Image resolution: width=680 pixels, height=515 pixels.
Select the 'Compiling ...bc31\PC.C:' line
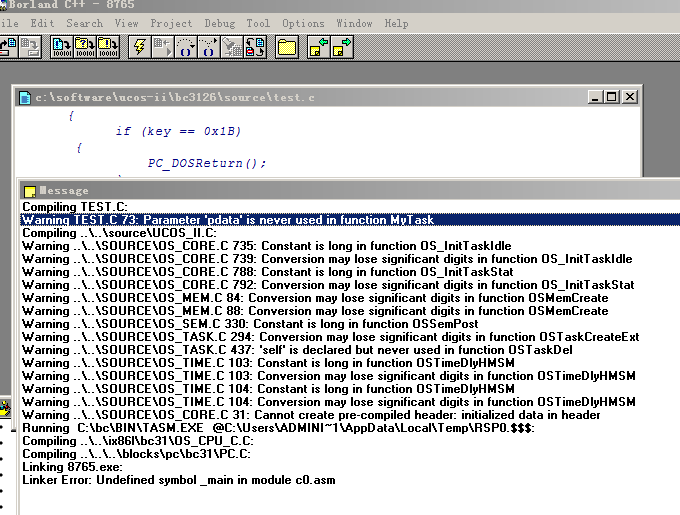[350, 454]
